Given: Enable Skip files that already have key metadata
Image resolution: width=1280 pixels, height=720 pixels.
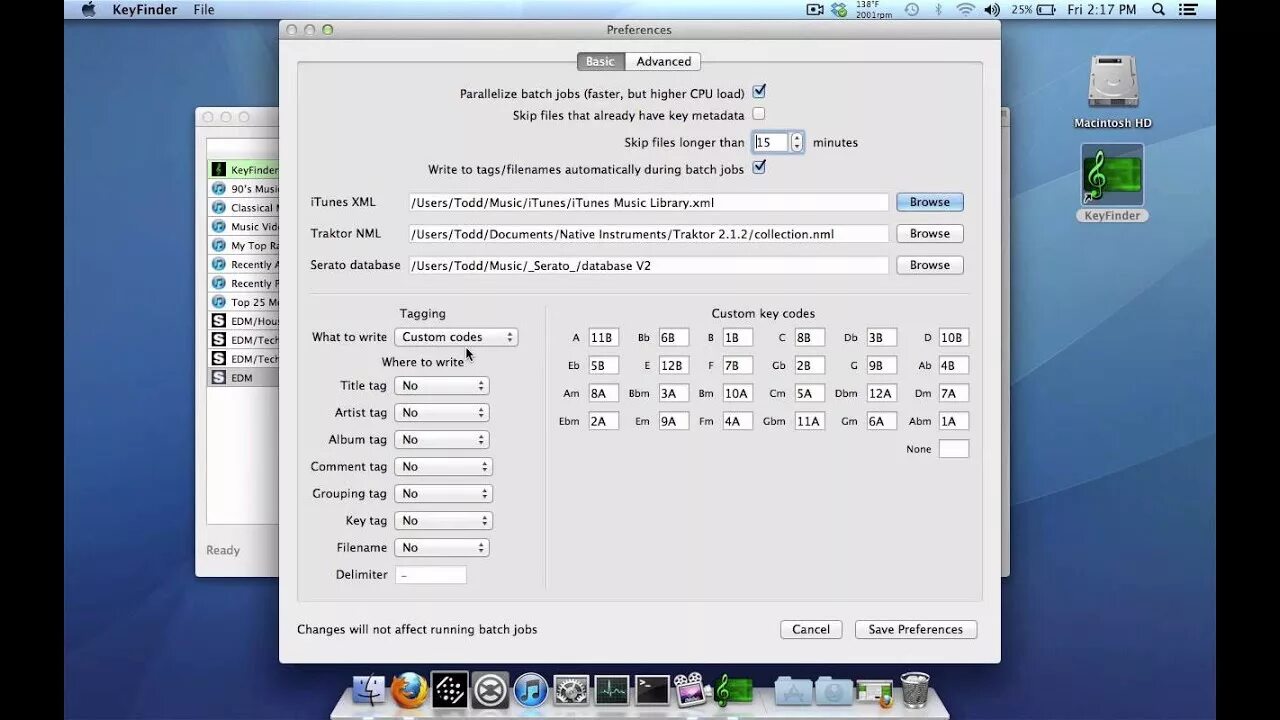Looking at the screenshot, I should pos(759,114).
